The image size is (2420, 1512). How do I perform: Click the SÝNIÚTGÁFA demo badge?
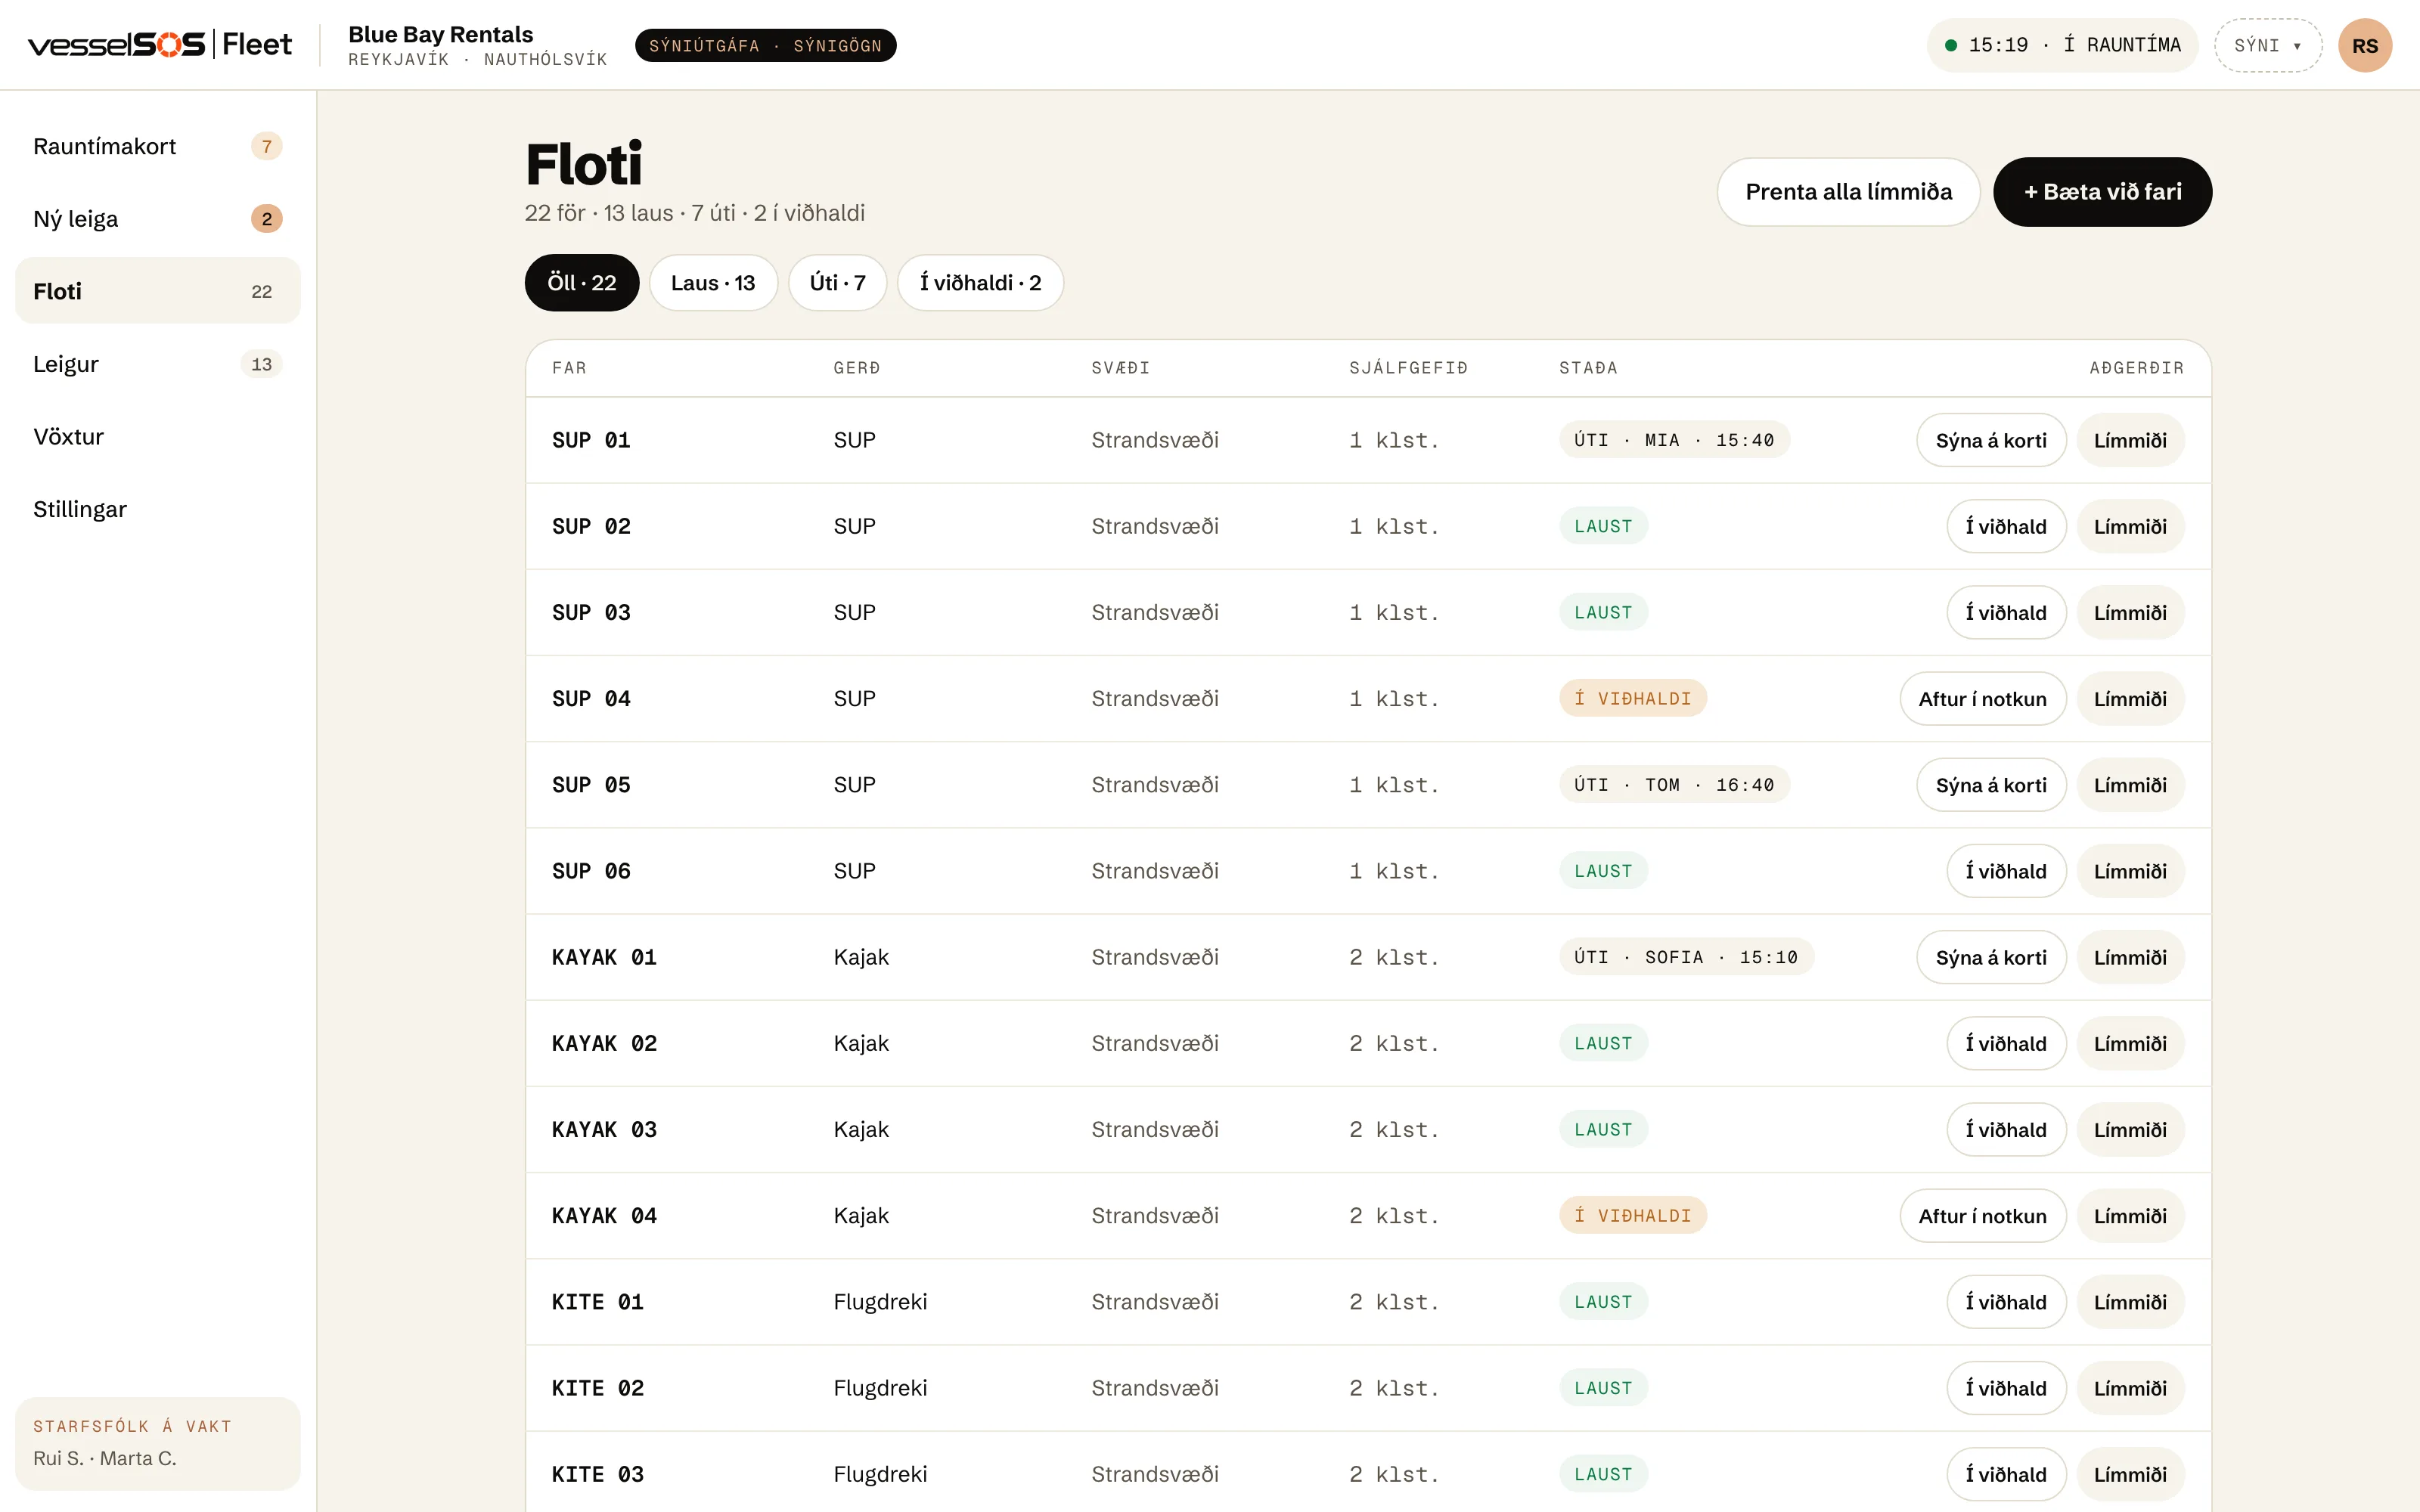(765, 46)
